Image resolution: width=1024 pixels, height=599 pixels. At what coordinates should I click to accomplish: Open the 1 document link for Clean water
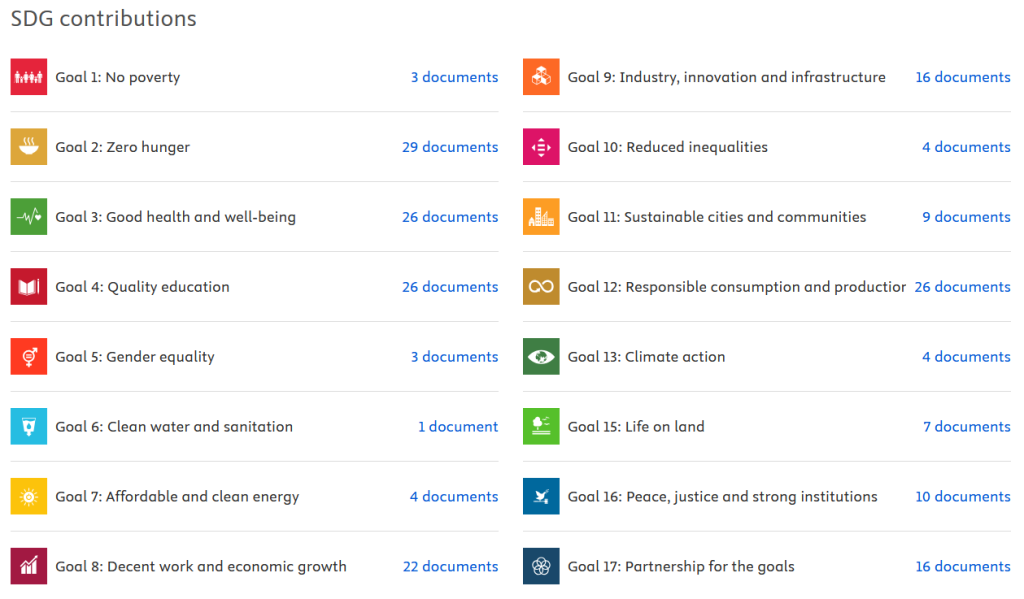(x=458, y=427)
